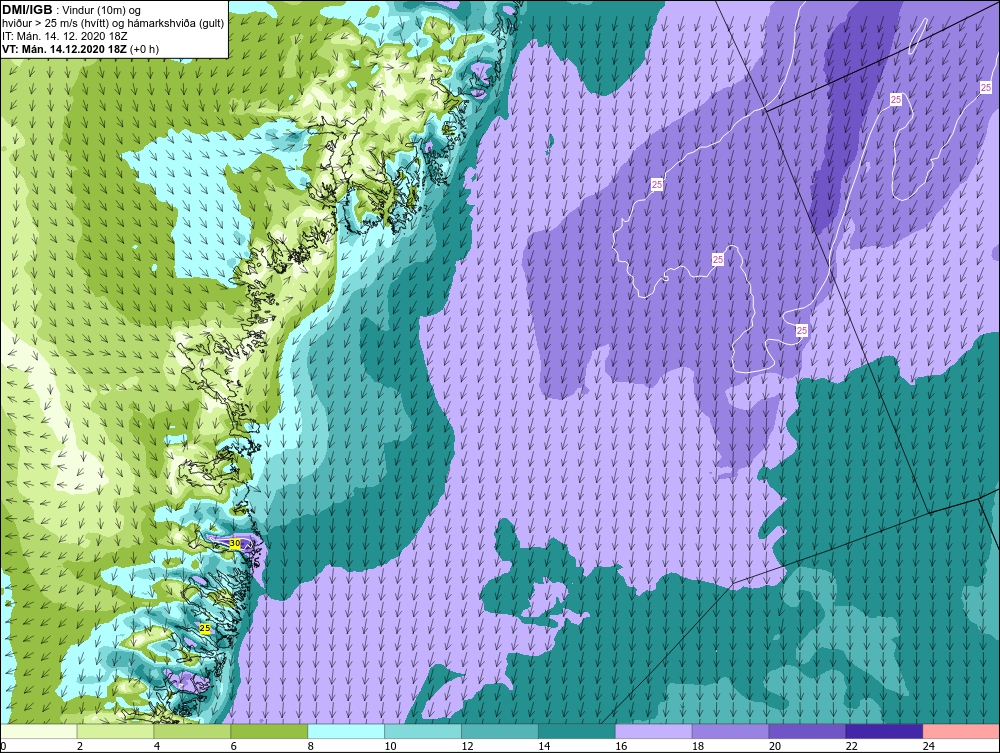Click the yellow "30" gust label on the coast
Viewport: 1000px width, 753px height.
pyautogui.click(x=235, y=543)
